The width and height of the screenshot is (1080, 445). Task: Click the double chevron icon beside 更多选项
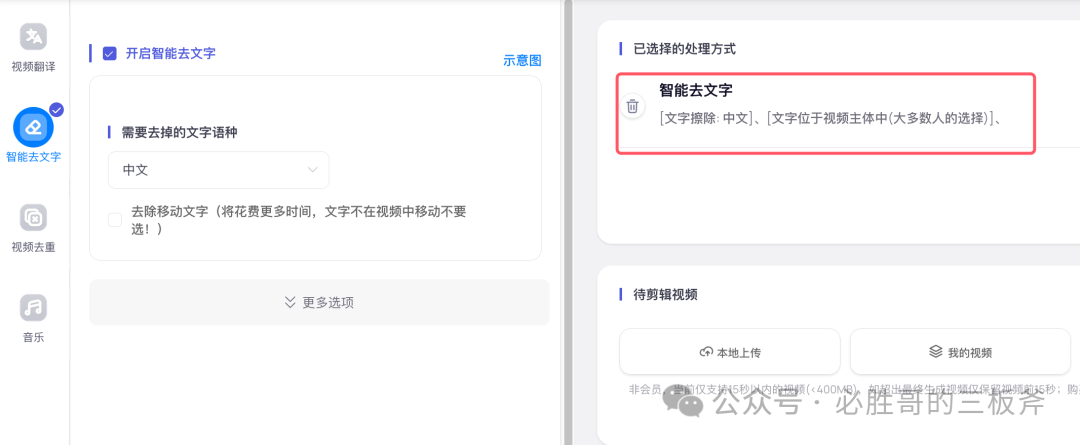click(x=290, y=302)
